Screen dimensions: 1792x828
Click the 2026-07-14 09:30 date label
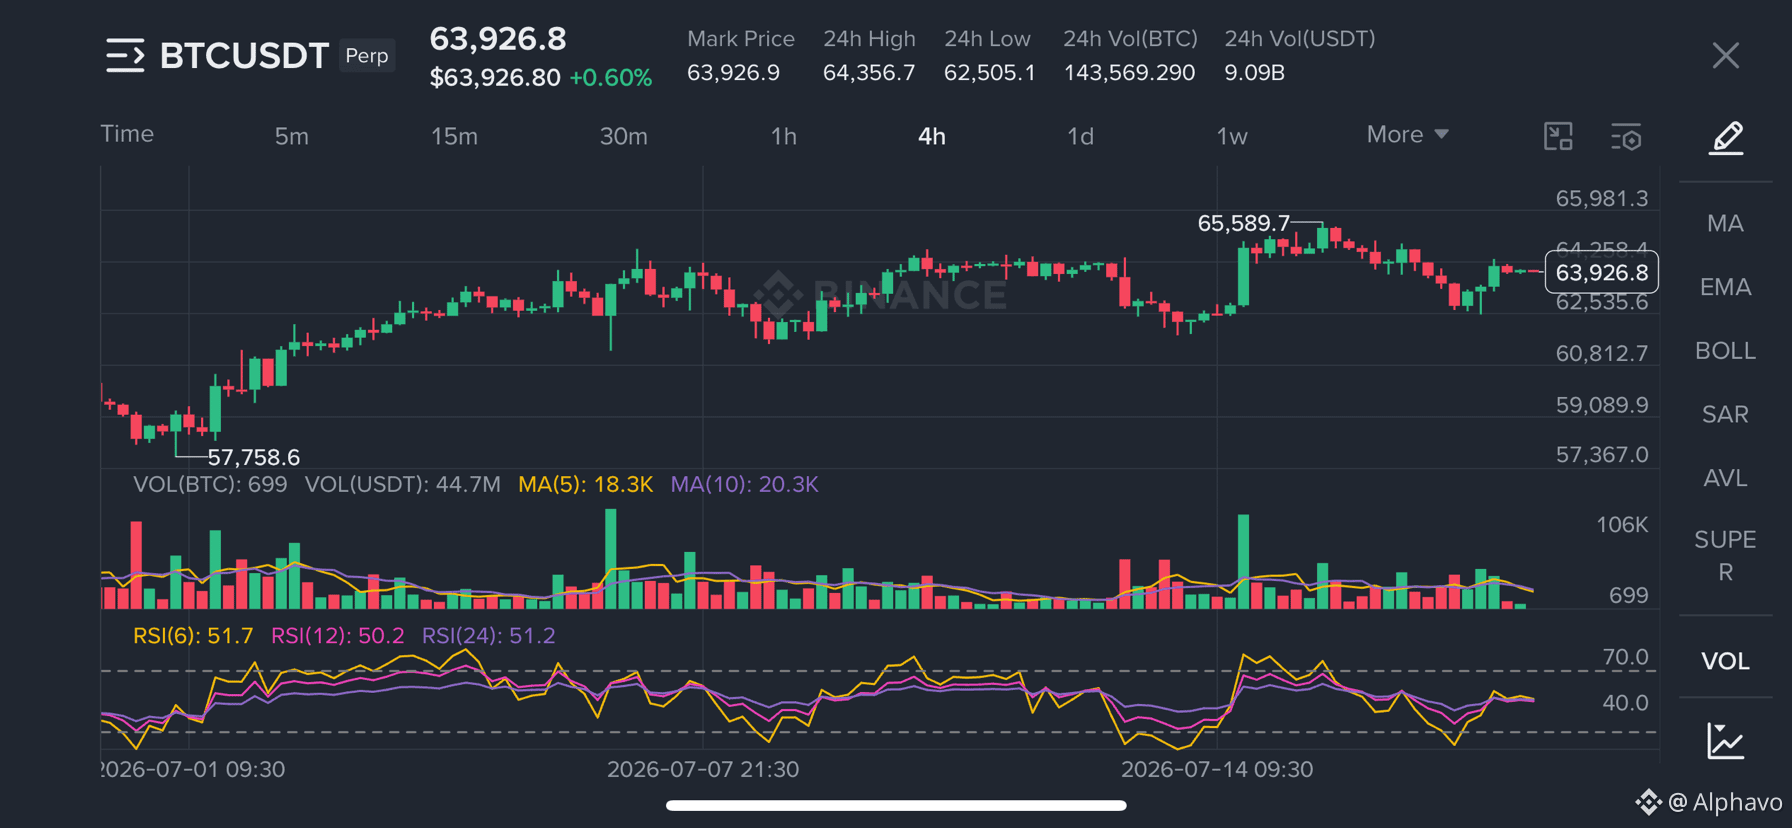(x=1217, y=769)
